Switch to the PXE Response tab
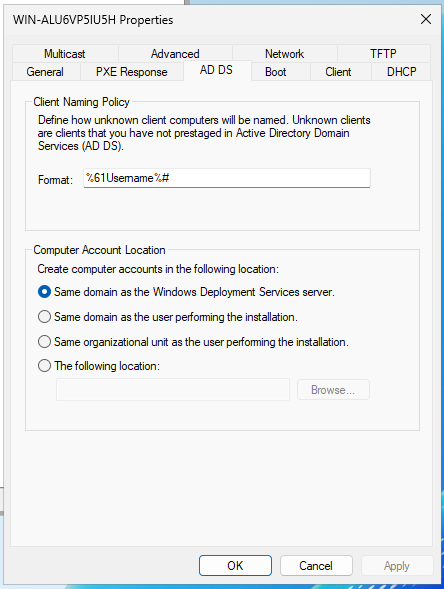This screenshot has width=444, height=589. tap(131, 72)
